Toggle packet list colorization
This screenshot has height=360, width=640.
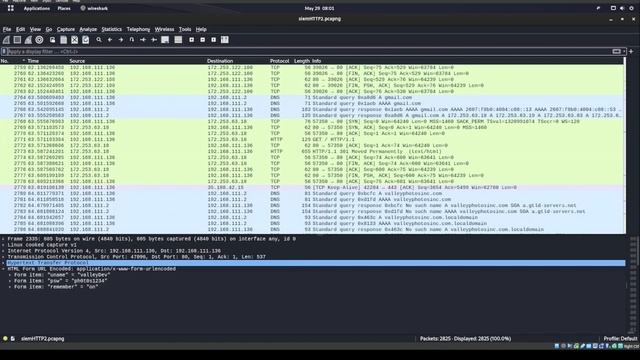178,40
